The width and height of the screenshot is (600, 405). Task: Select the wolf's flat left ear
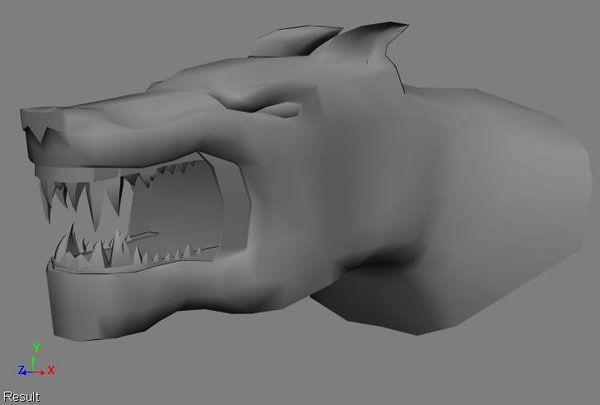click(x=295, y=41)
